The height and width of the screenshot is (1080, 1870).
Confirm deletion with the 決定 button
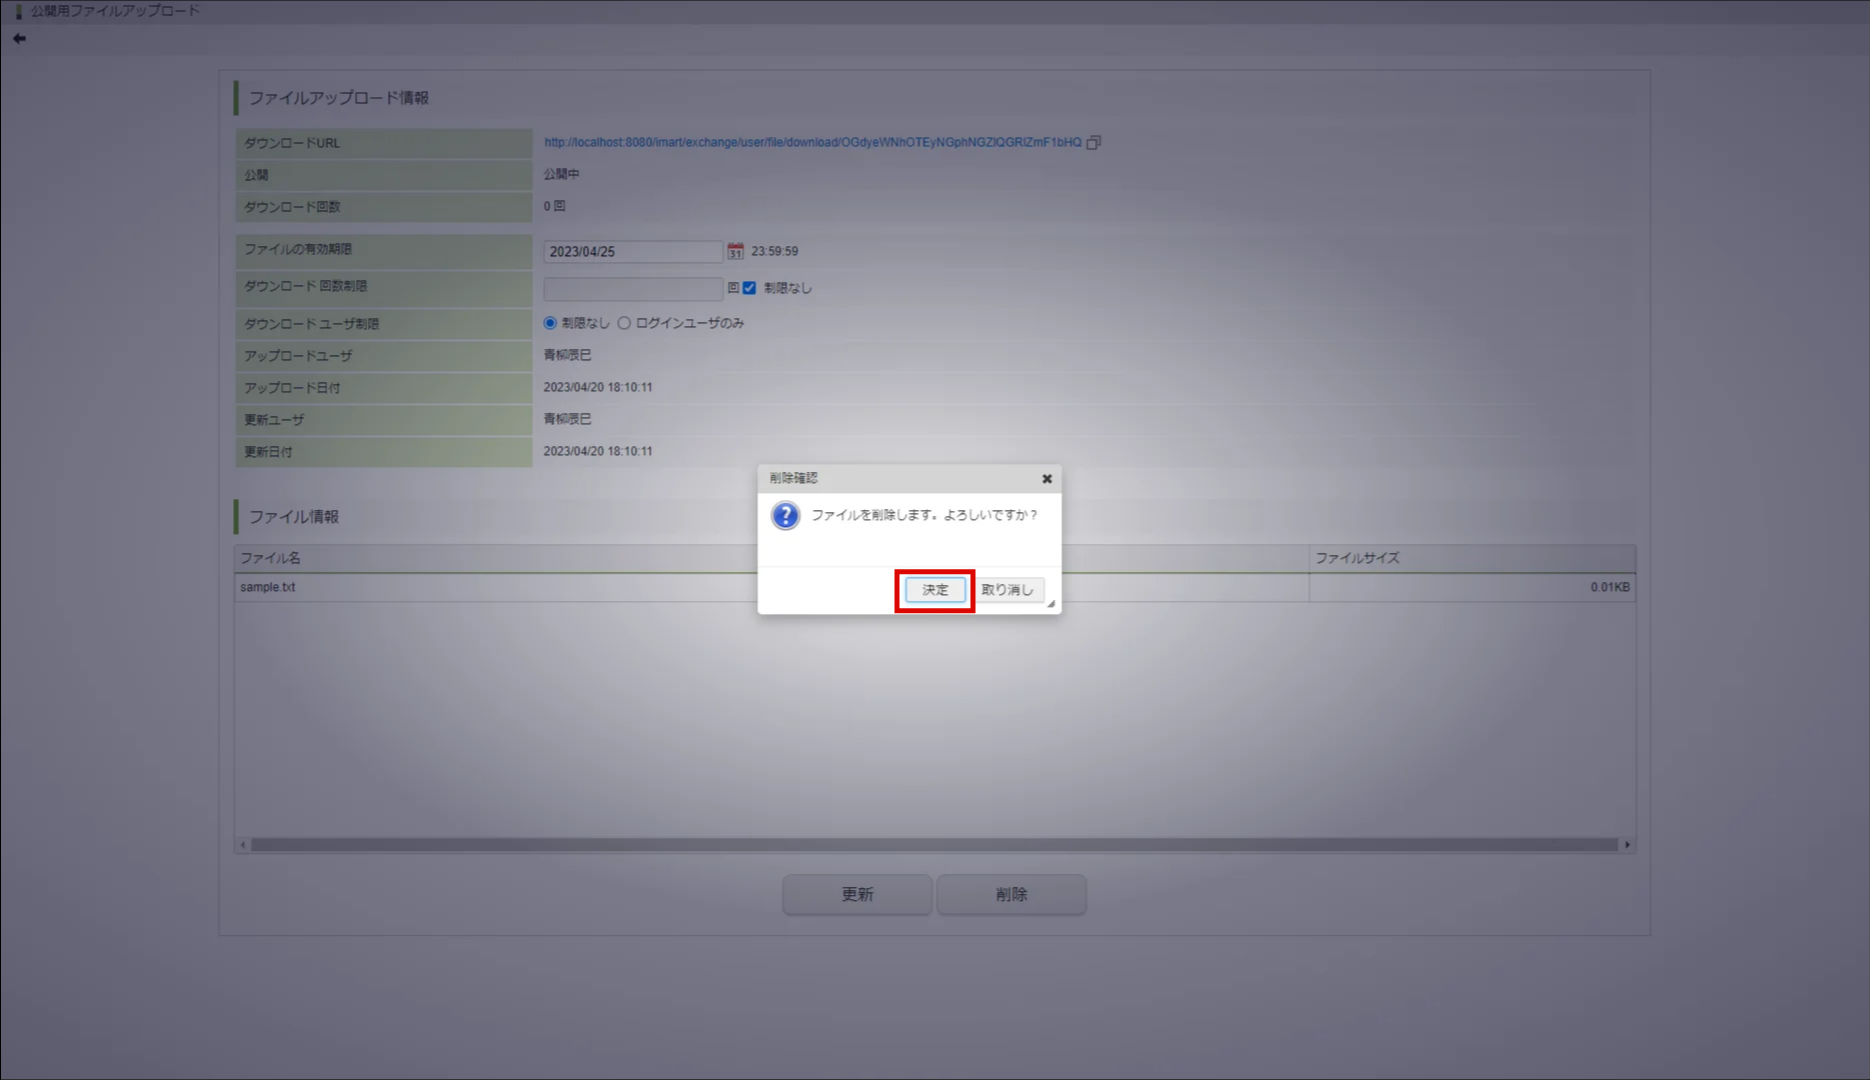935,590
